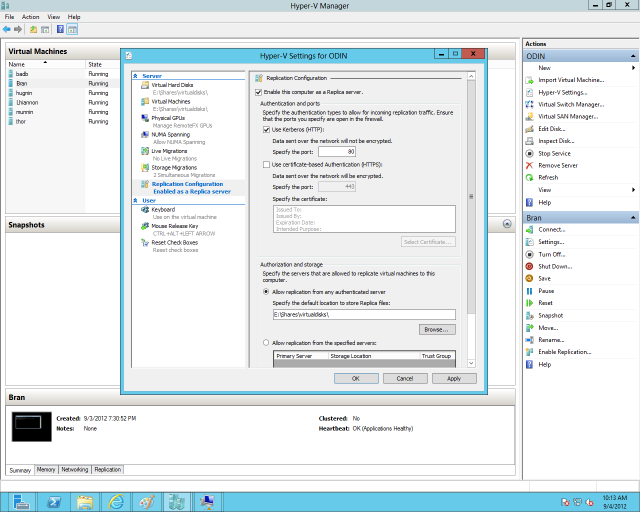Click the Bran virtual machine thumbnail

[32, 427]
